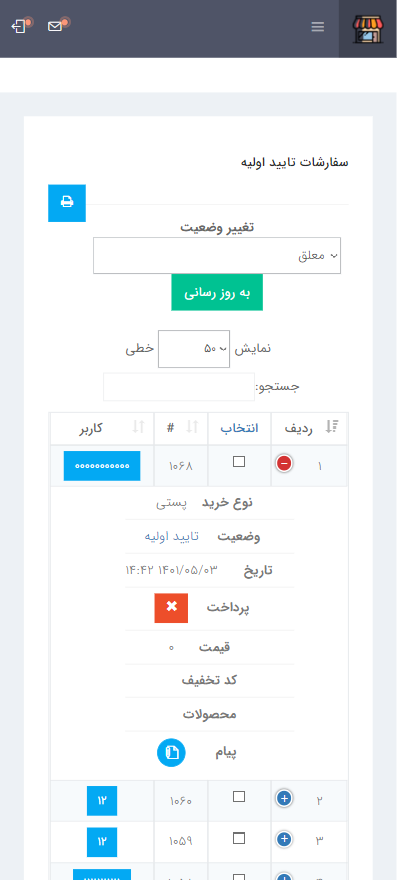Click the shop logo icon
This screenshot has width=397, height=880.
367,29
